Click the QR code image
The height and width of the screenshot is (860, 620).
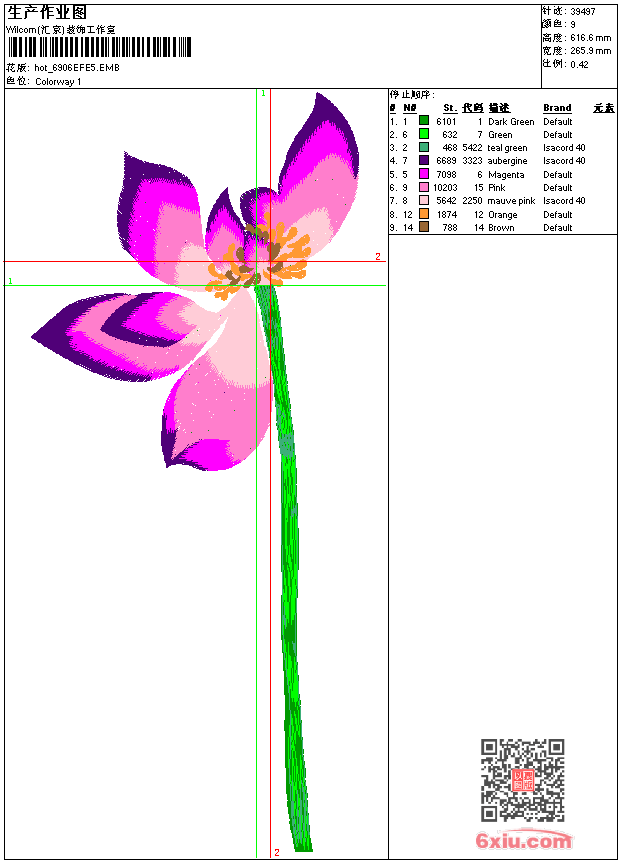[x=522, y=780]
